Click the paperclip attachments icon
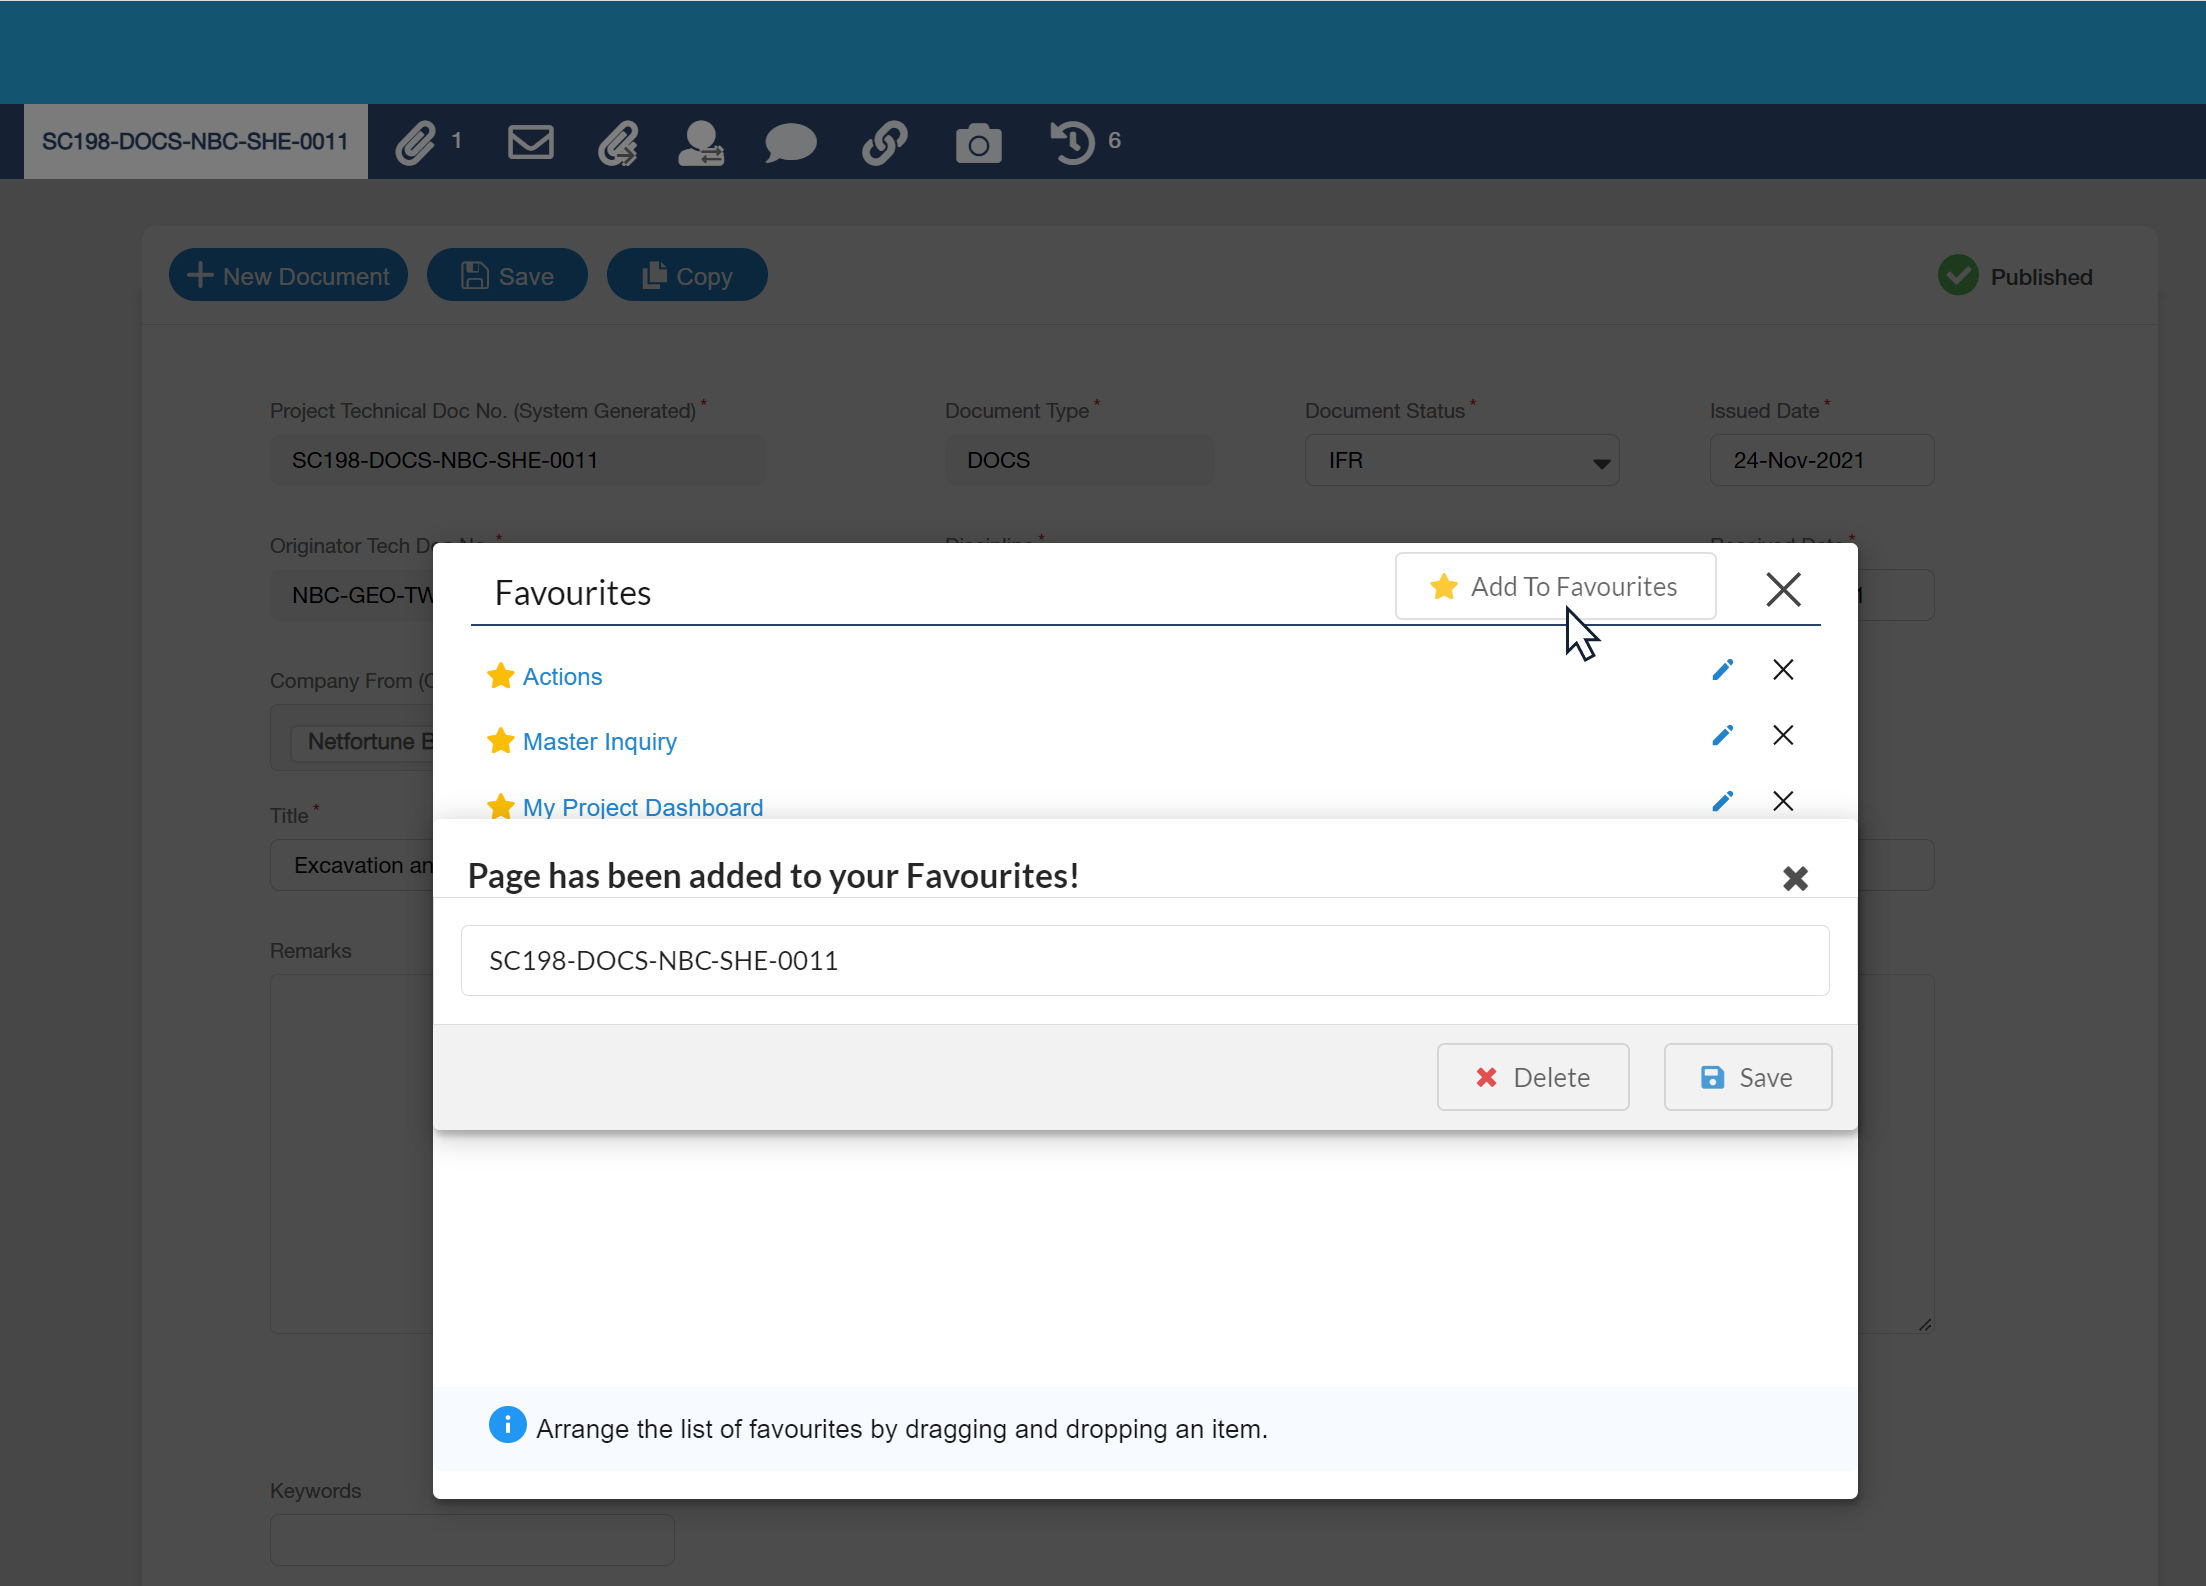This screenshot has width=2206, height=1586. point(416,142)
